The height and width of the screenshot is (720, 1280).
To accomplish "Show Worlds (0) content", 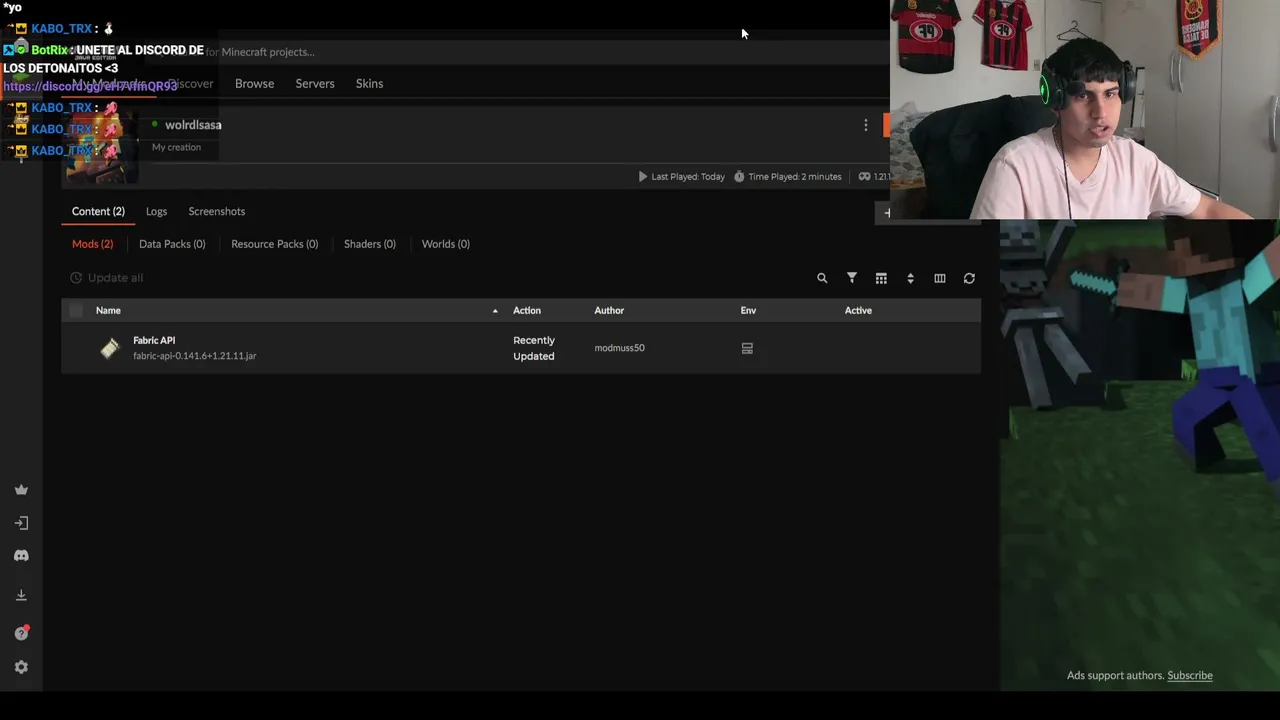I will (446, 244).
